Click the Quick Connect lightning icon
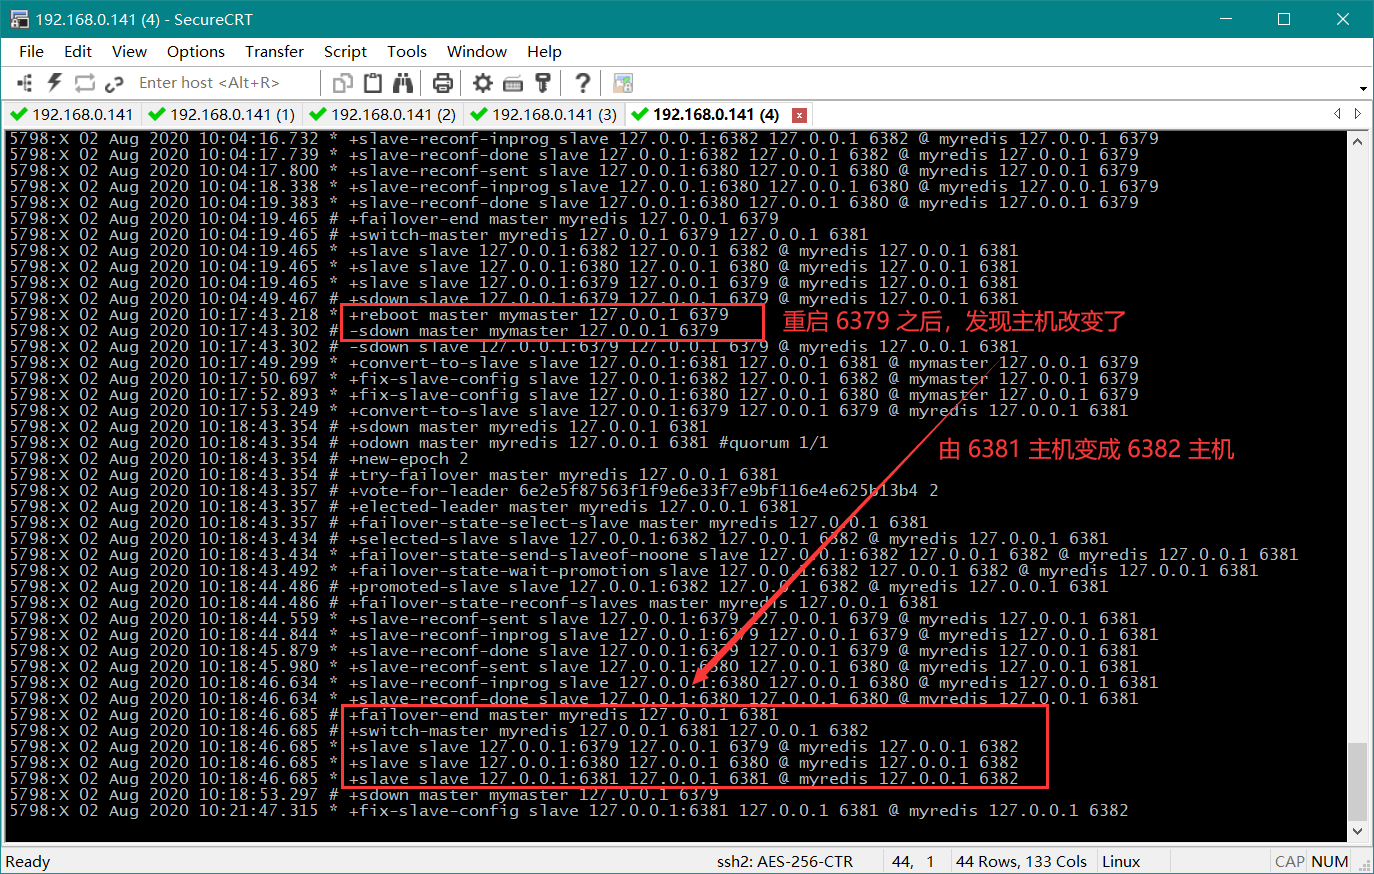This screenshot has width=1374, height=874. tap(55, 83)
